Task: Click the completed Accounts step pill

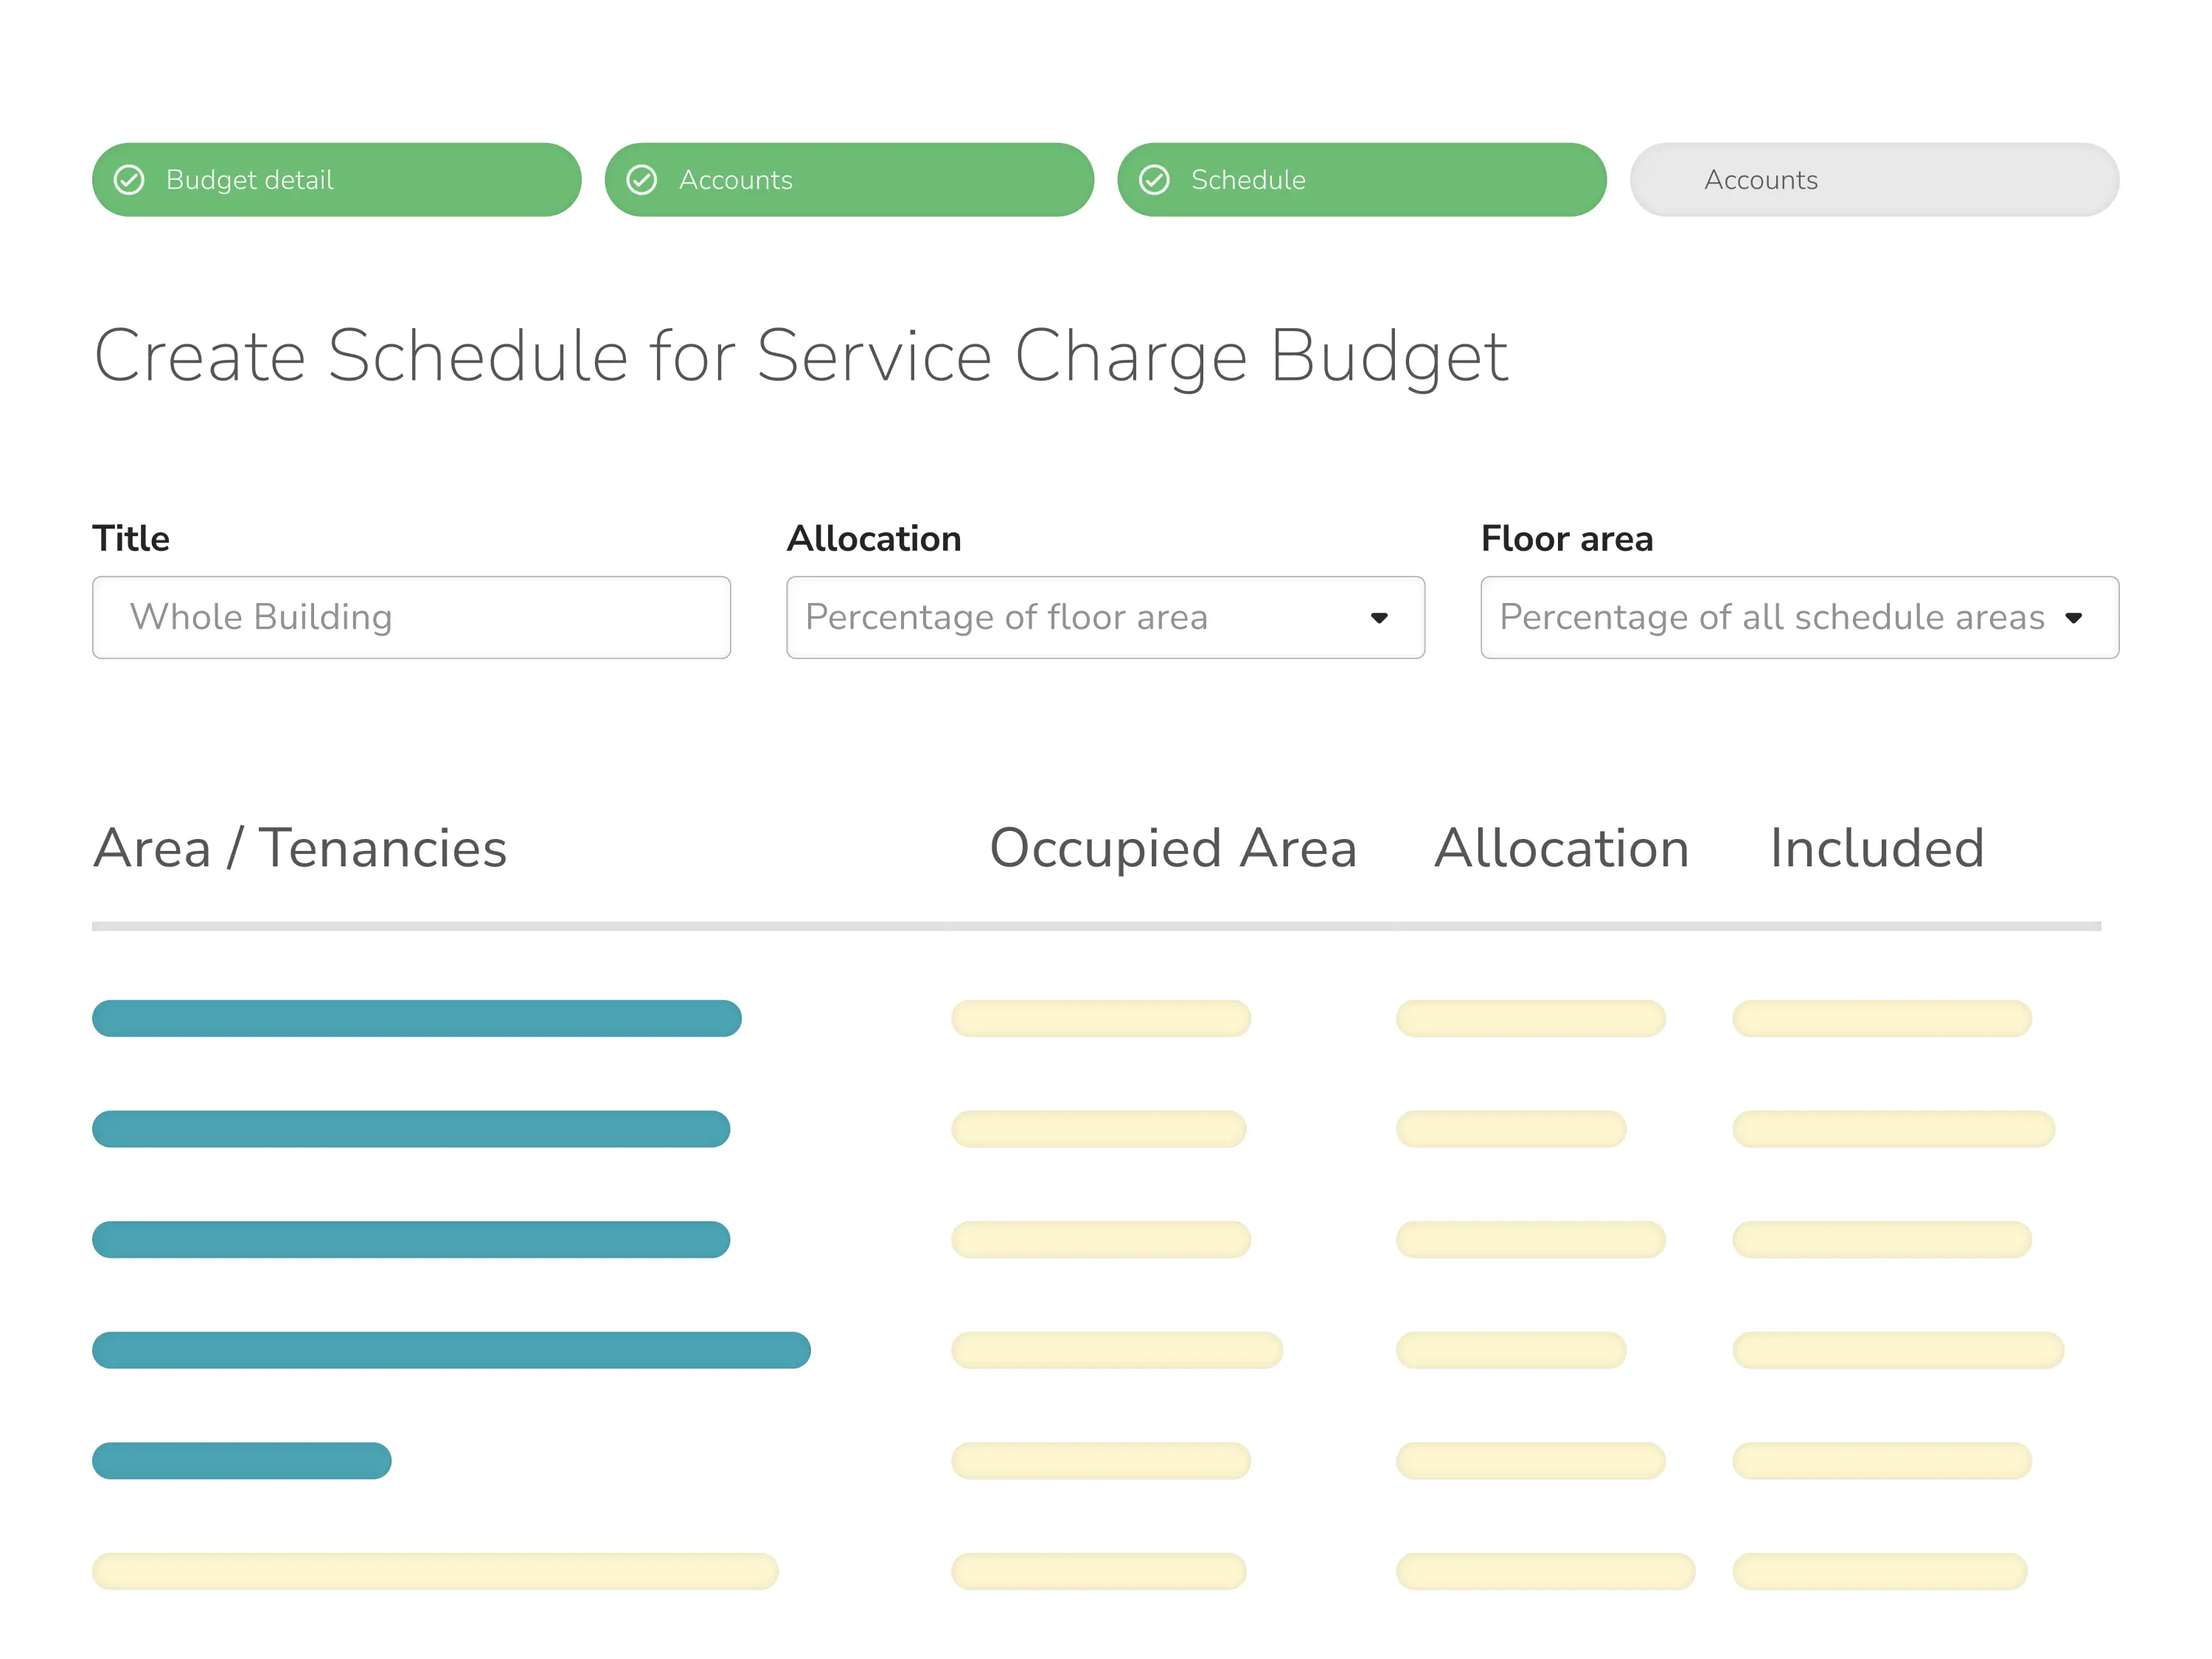Action: pyautogui.click(x=848, y=180)
